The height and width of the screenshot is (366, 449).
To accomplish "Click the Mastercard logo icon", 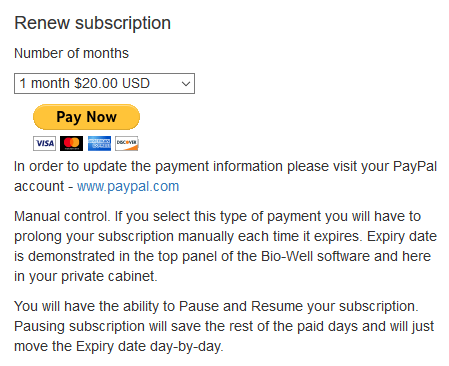I will pyautogui.click(x=72, y=143).
